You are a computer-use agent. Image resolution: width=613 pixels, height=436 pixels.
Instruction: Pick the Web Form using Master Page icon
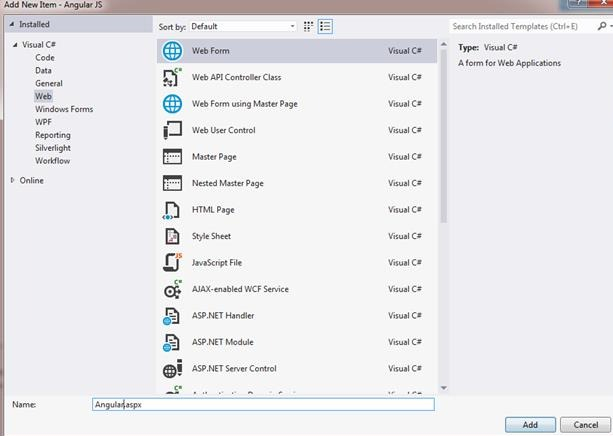(x=172, y=104)
